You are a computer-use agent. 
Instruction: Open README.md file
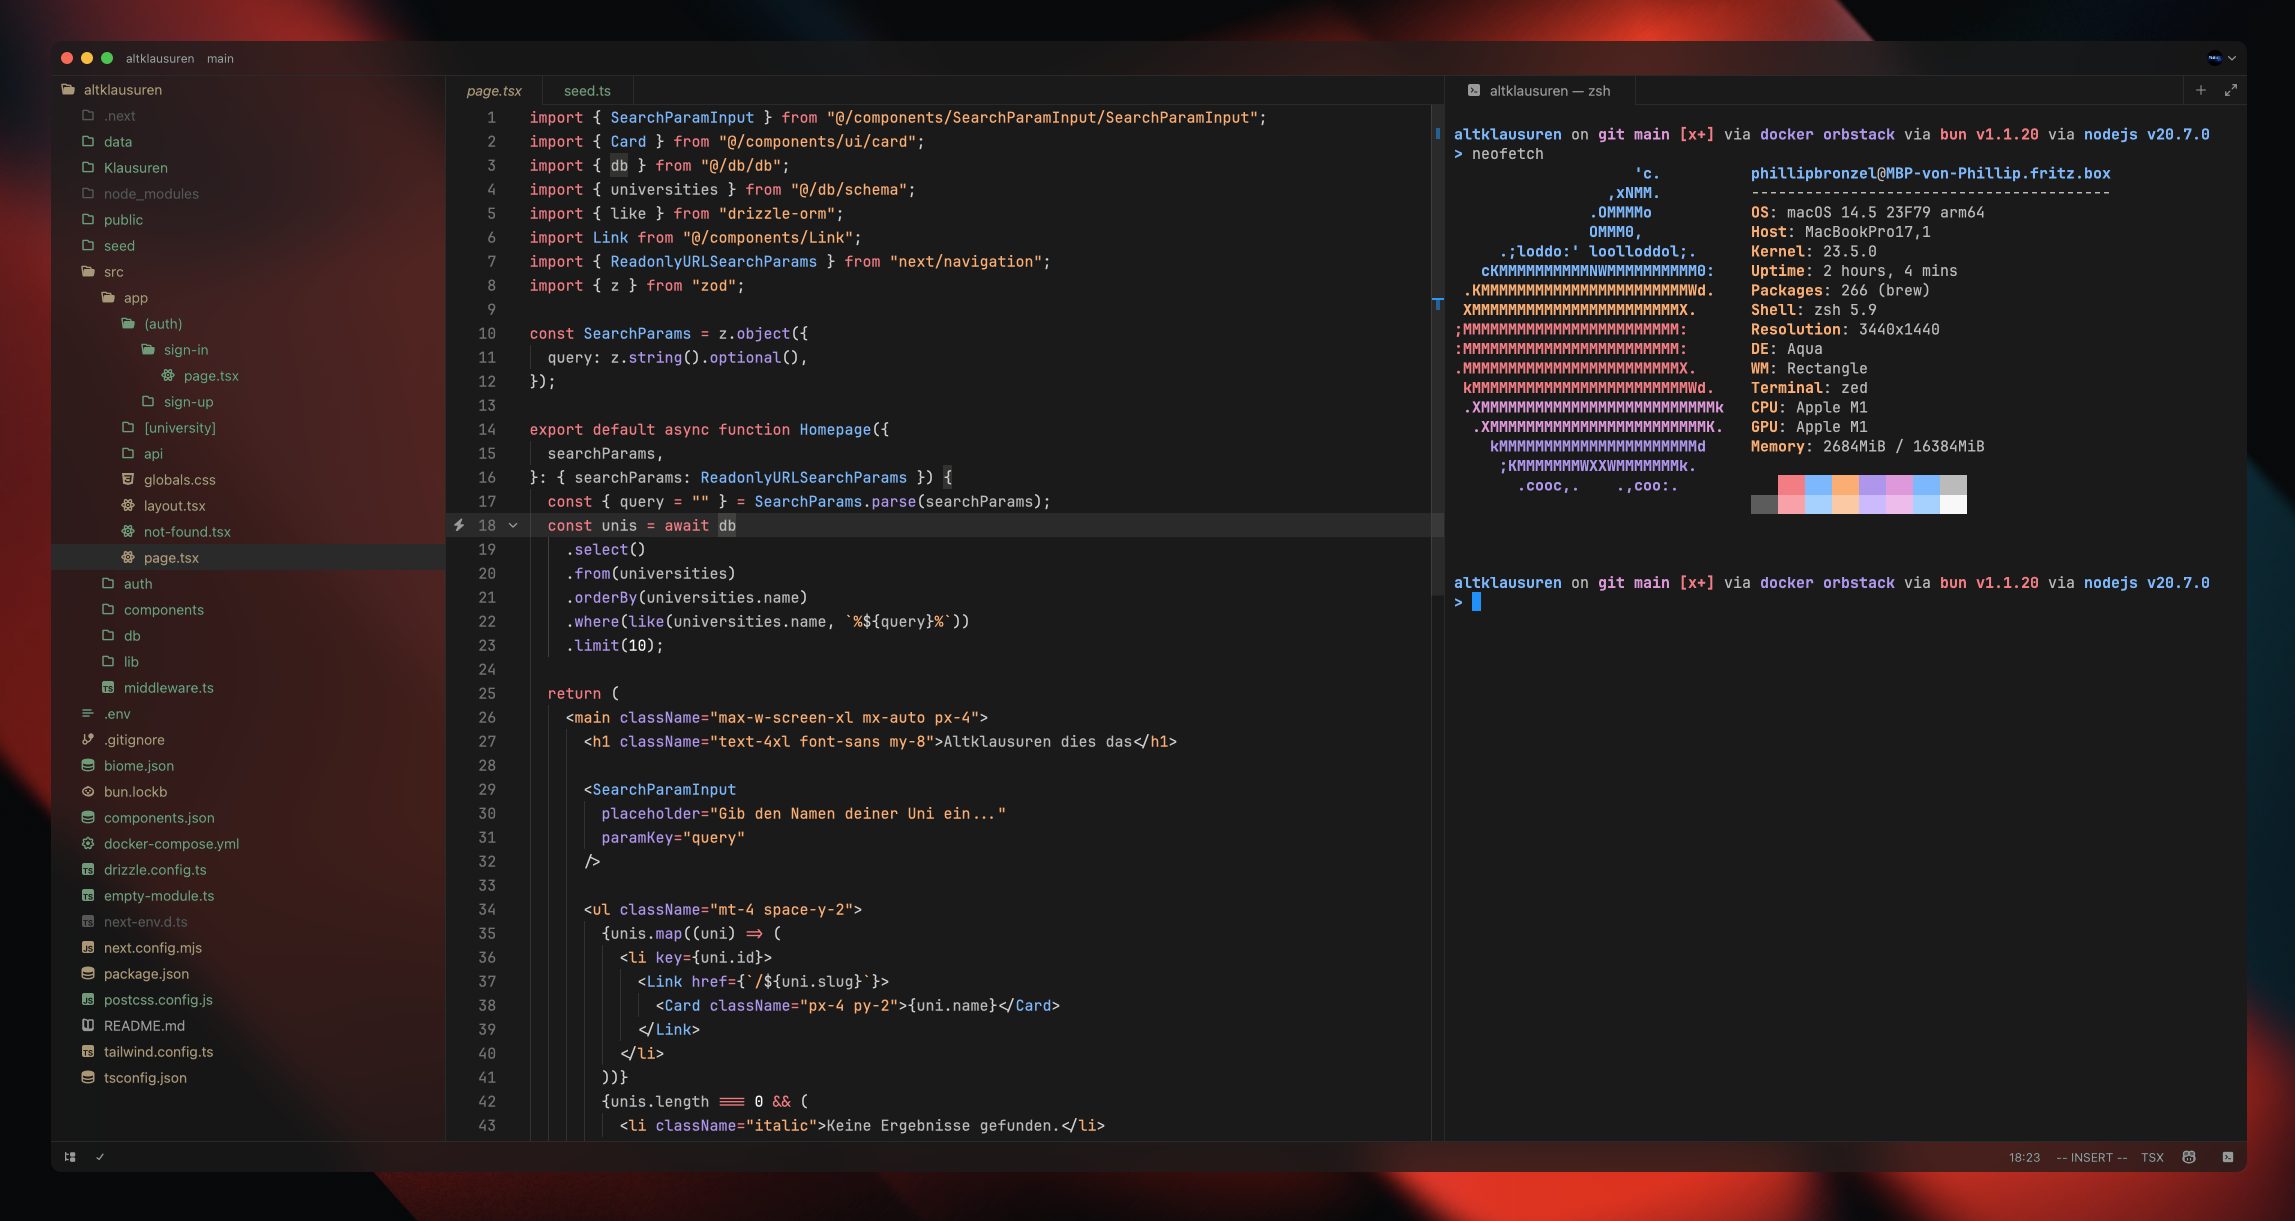click(x=248, y=1025)
